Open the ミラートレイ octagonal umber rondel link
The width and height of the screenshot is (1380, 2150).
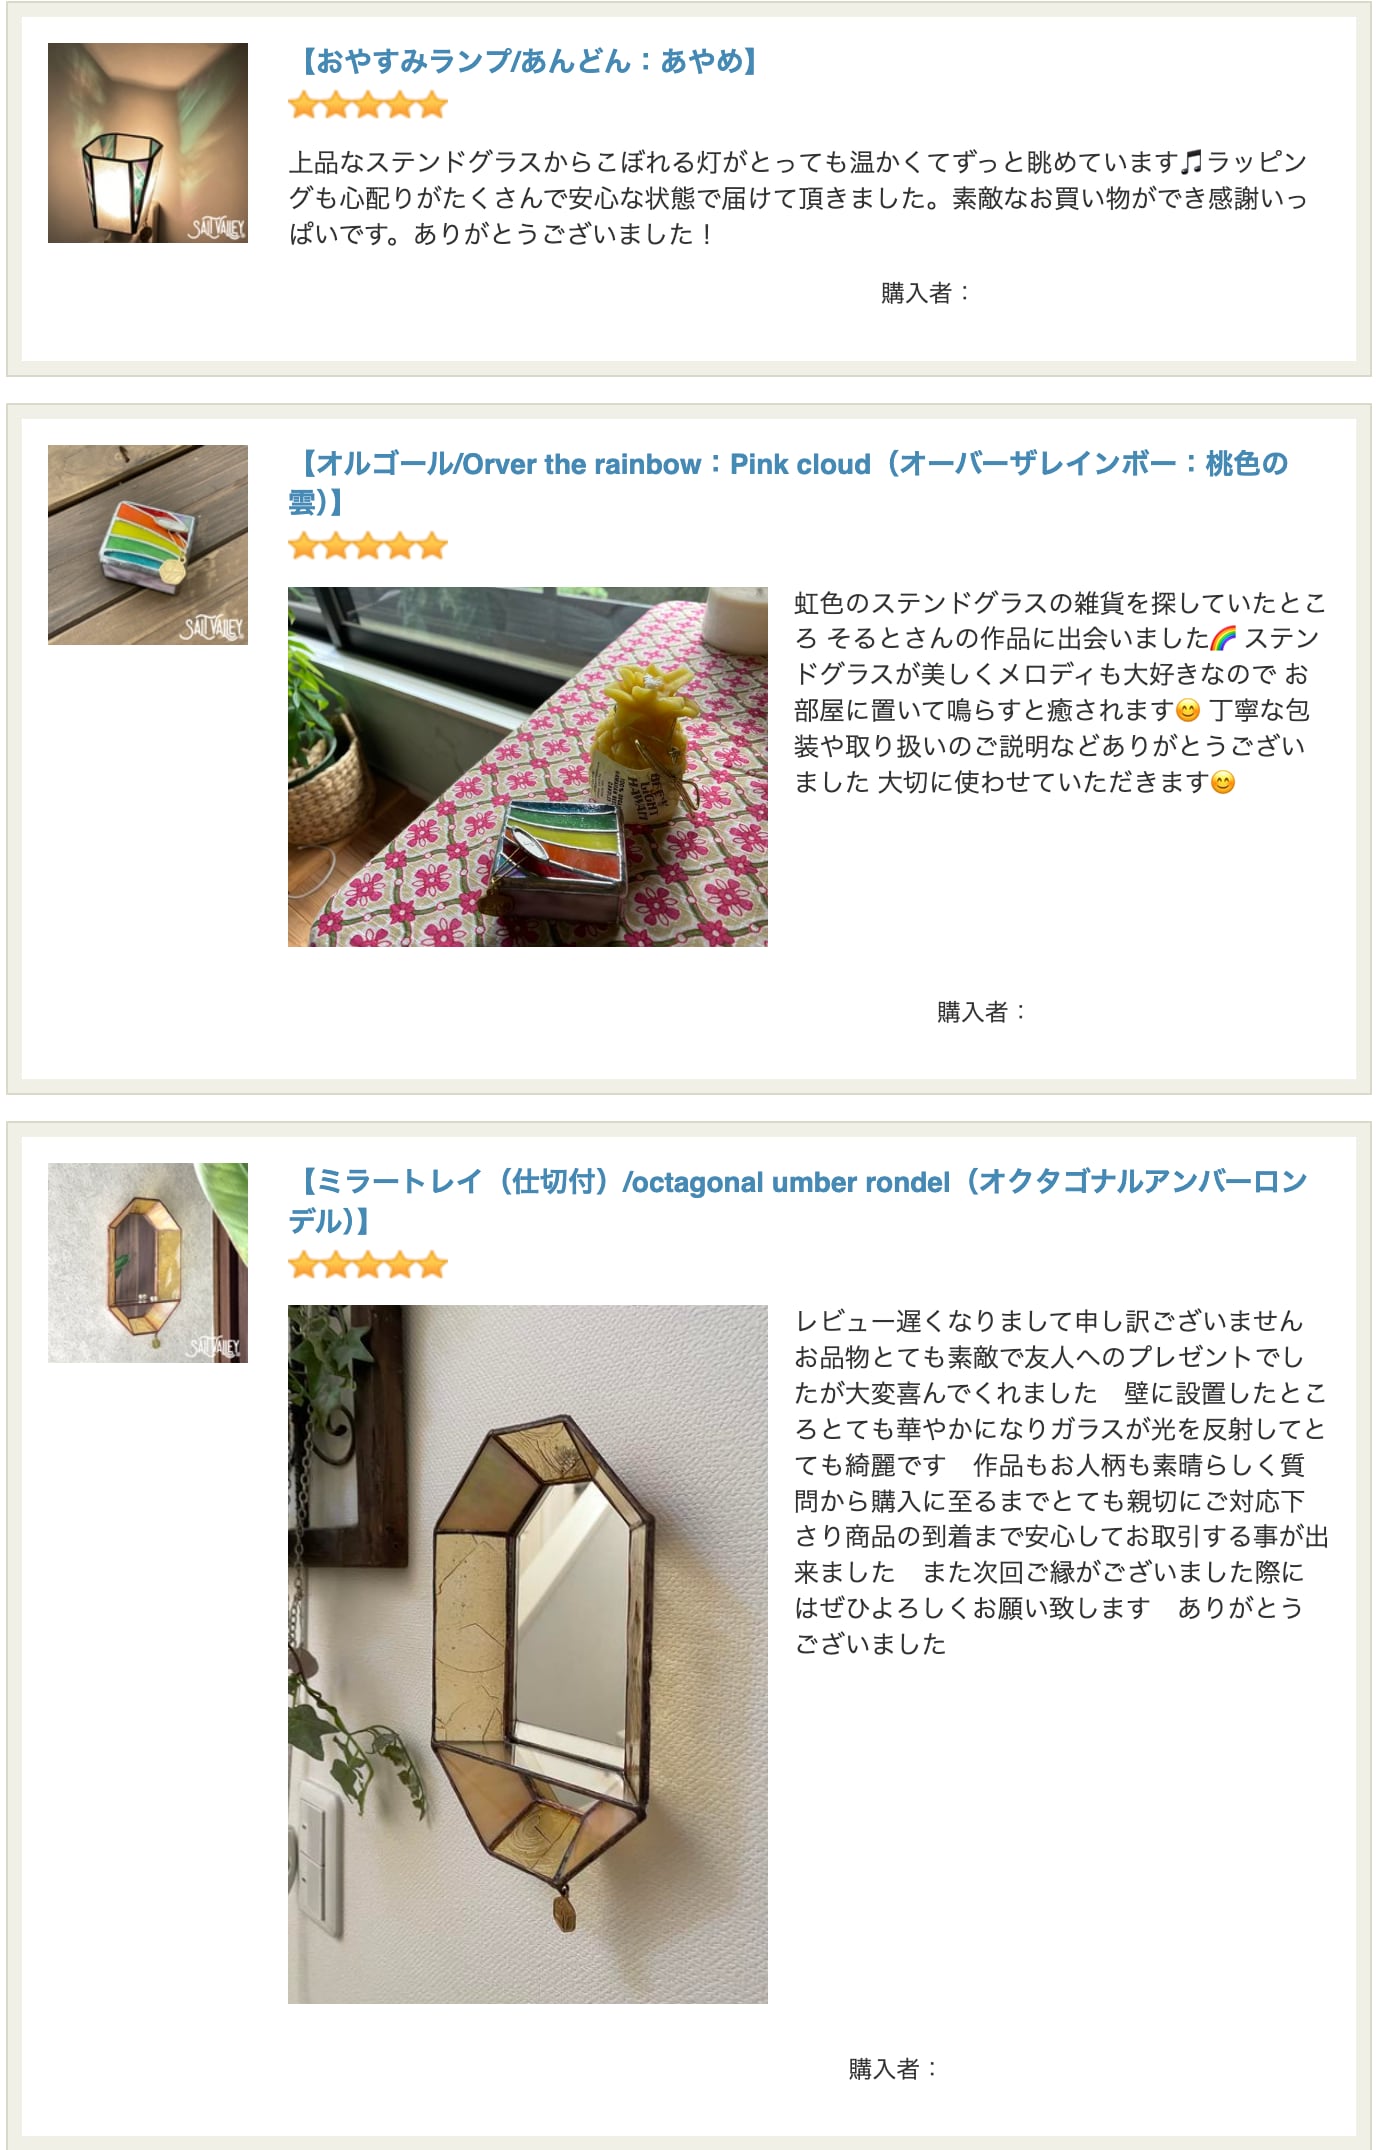click(x=798, y=1200)
